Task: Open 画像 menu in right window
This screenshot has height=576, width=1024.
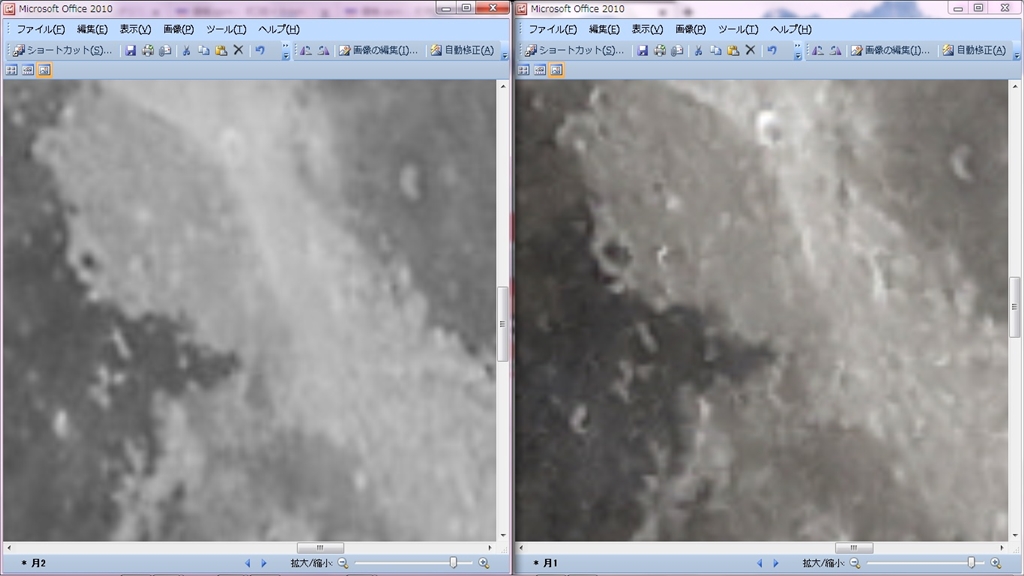Action: point(690,29)
